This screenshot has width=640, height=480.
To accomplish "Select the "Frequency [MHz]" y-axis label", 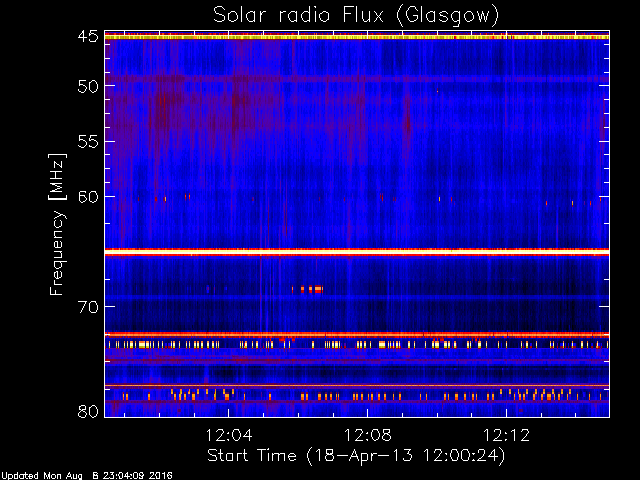I will (x=57, y=224).
